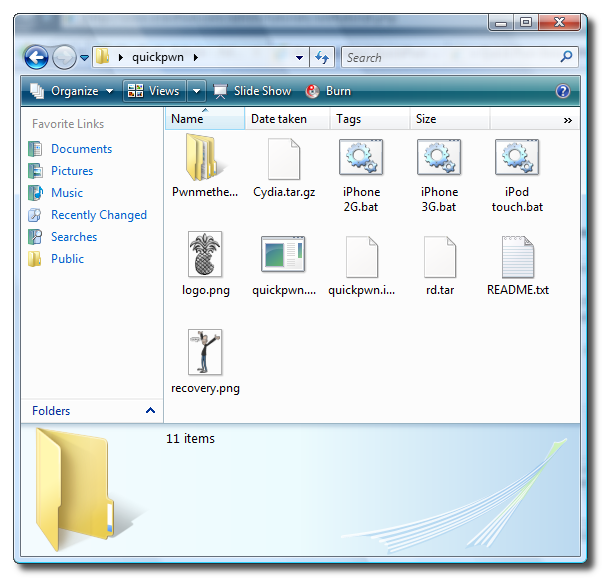Click Burn in the toolbar
Screen dimensions: 602x578
coord(328,91)
